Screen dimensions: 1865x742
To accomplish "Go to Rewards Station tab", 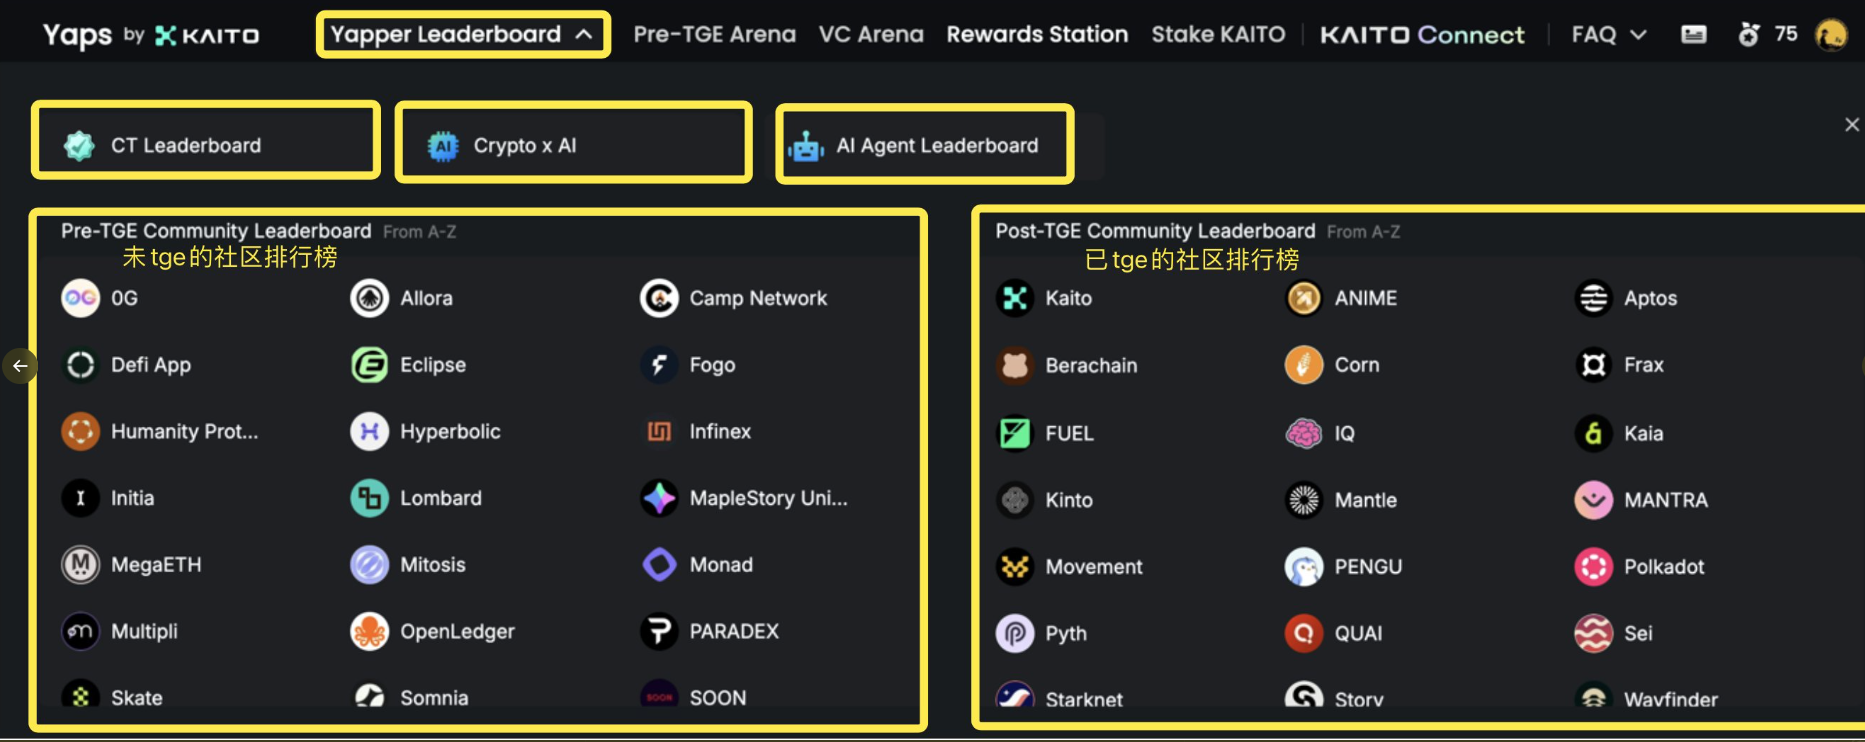I will pyautogui.click(x=1037, y=35).
